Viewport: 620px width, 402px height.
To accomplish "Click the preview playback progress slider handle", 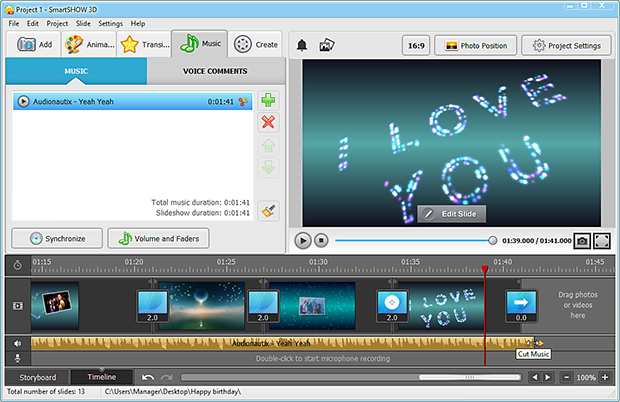I will [x=493, y=240].
